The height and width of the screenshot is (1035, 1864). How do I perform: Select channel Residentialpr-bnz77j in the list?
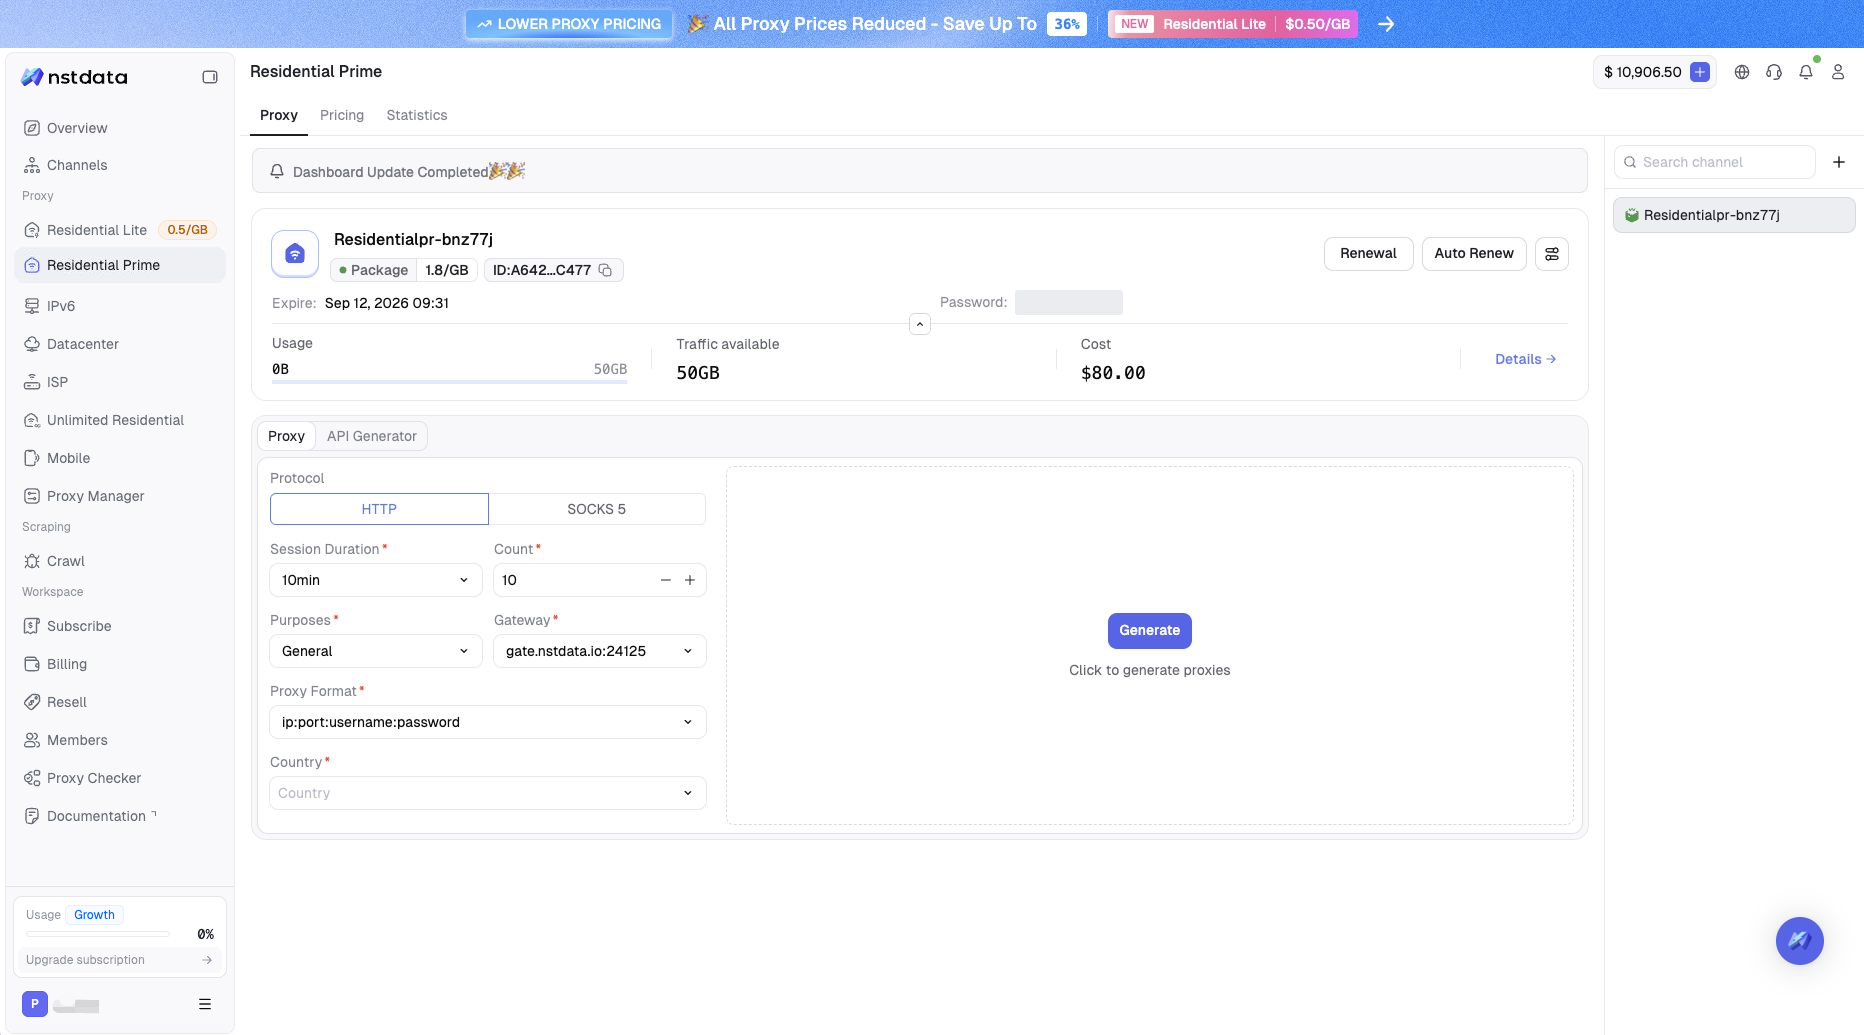point(1734,215)
